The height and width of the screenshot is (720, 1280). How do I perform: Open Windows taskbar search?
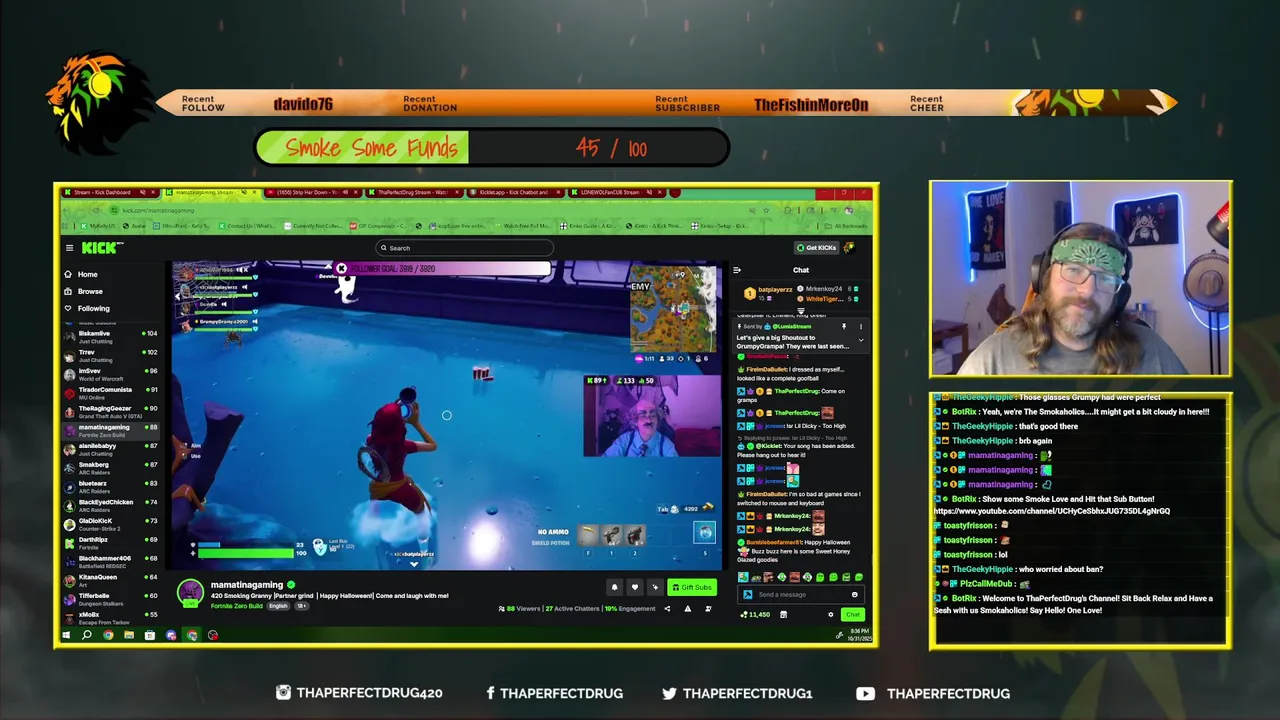[87, 635]
